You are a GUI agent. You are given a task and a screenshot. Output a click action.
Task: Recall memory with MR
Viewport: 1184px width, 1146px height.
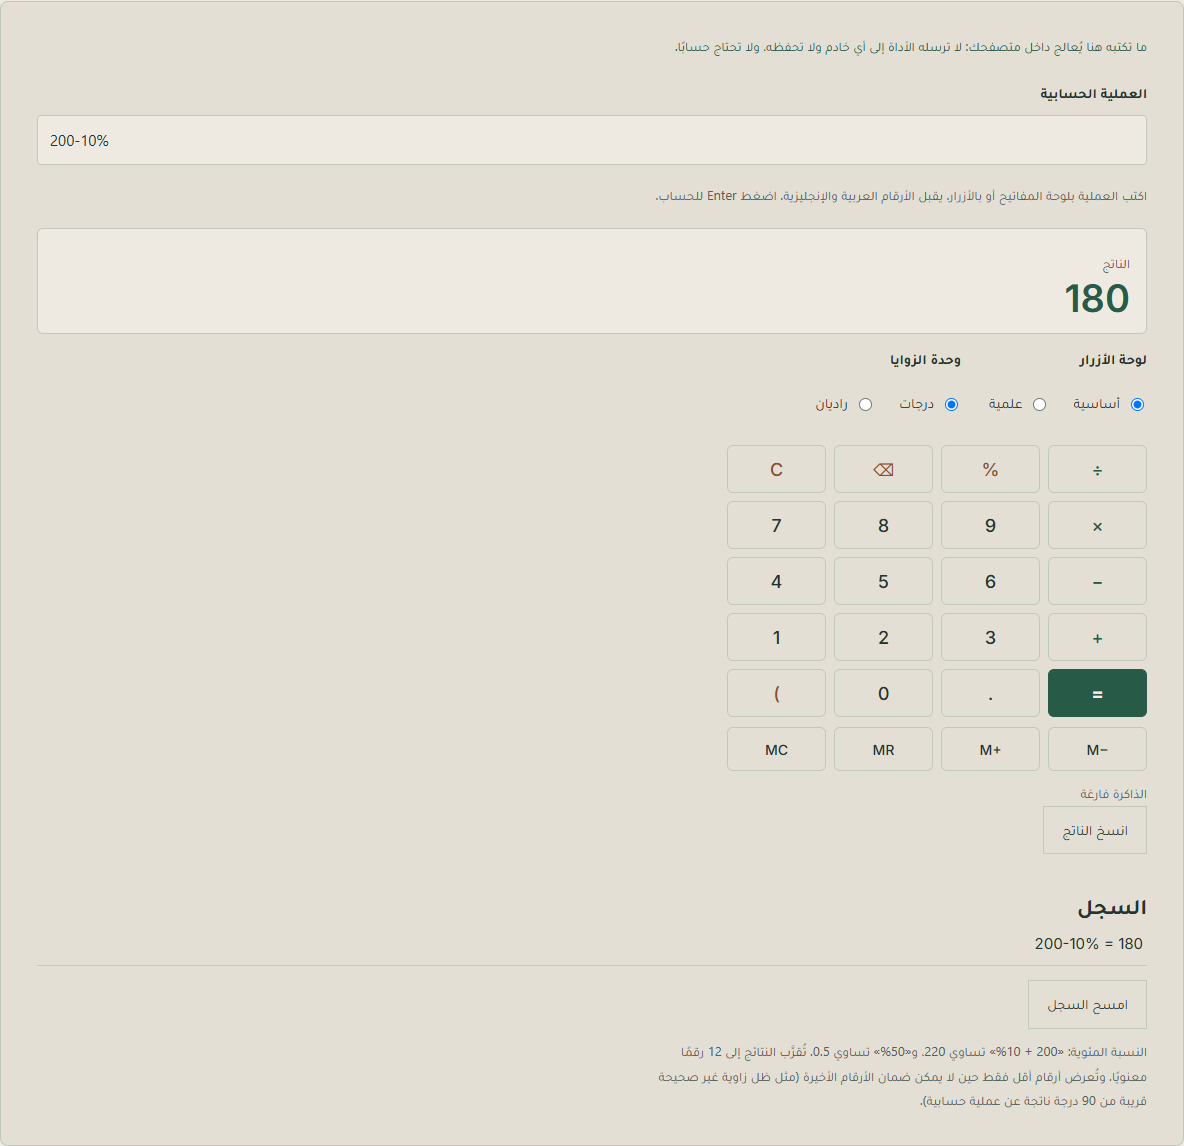coord(883,750)
